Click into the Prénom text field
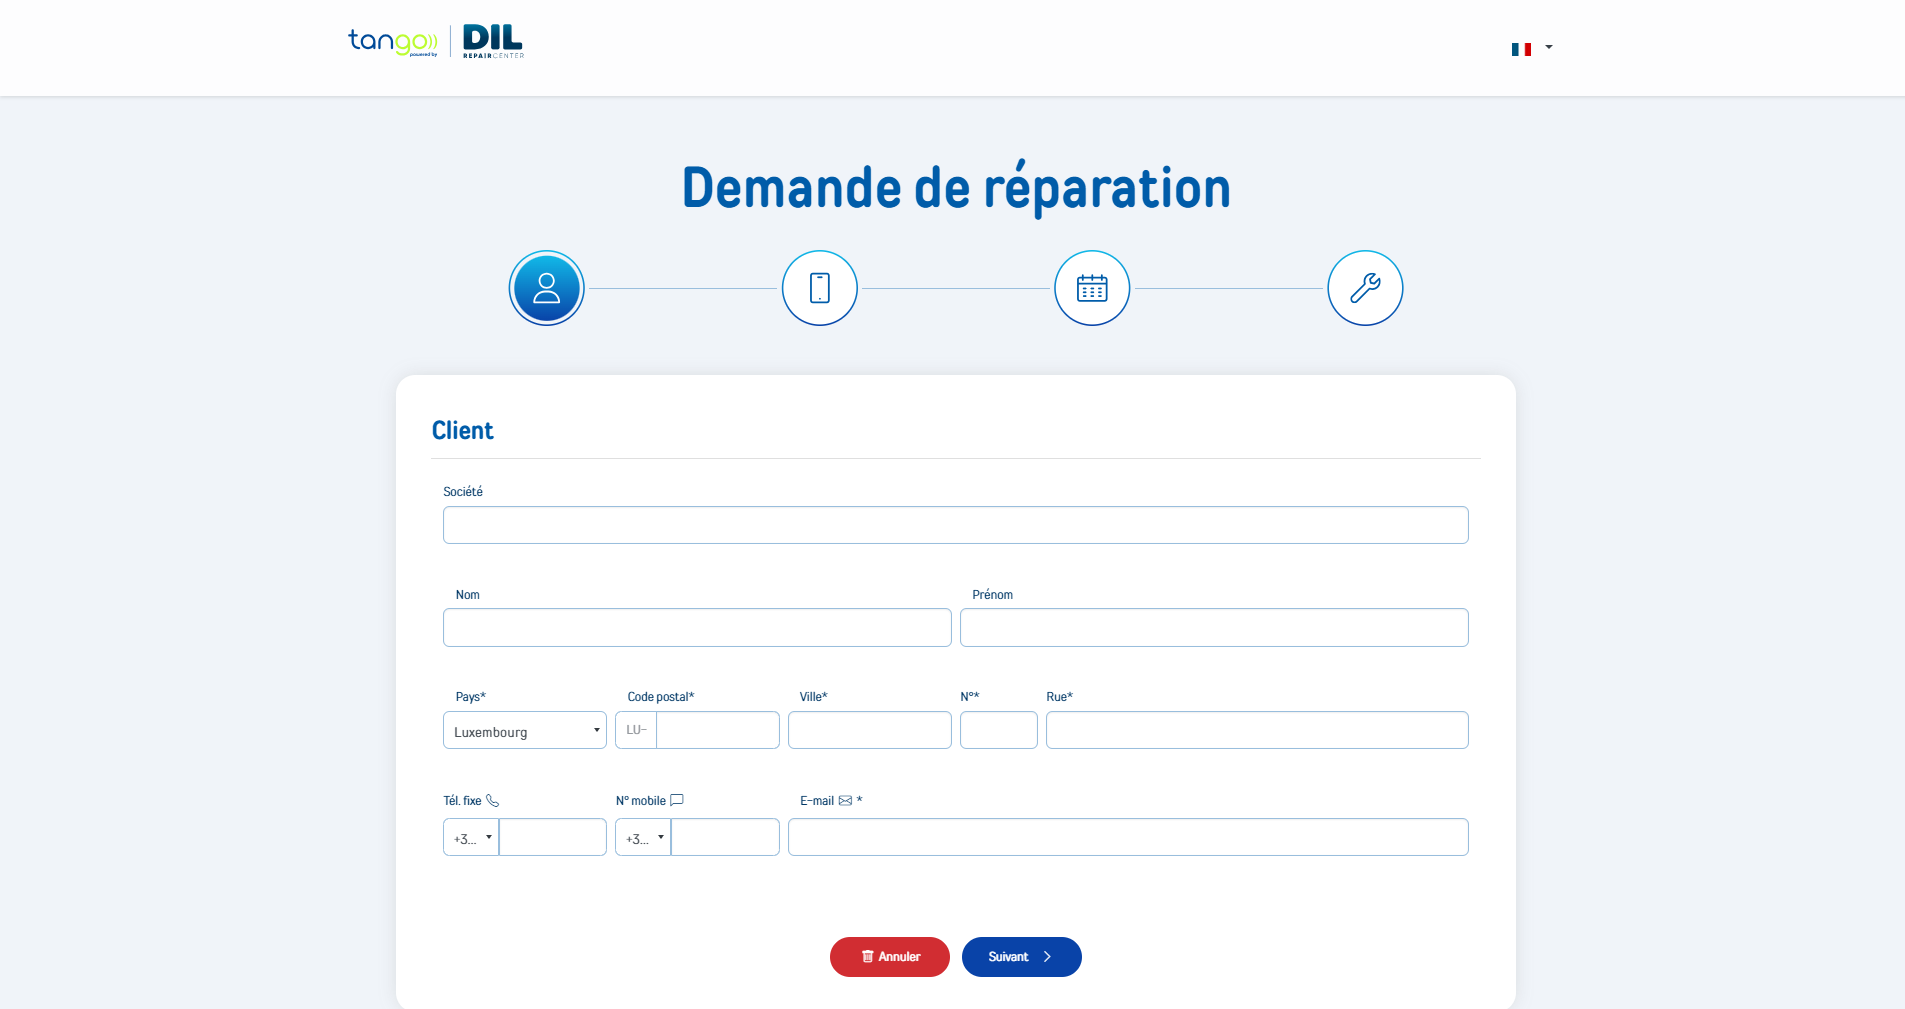The image size is (1905, 1009). [1214, 628]
